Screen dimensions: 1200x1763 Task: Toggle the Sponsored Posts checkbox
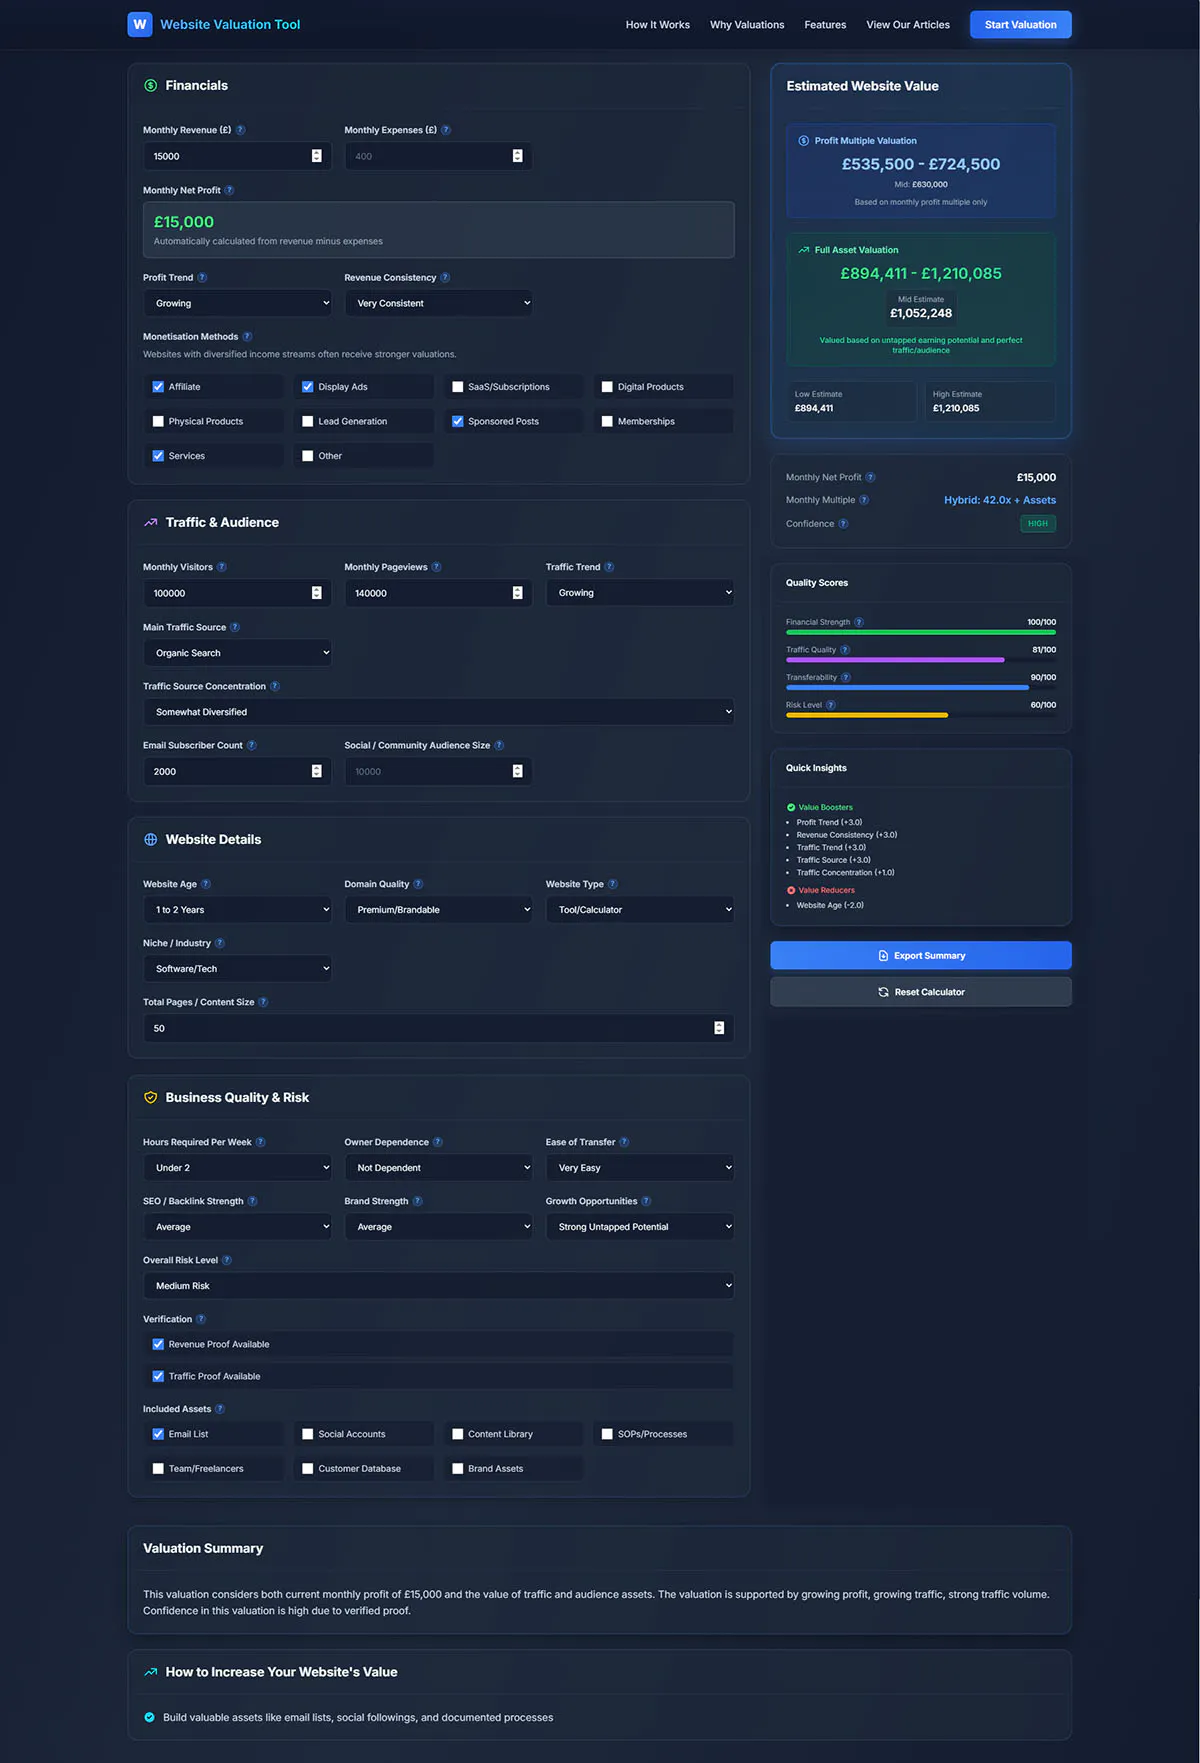tap(458, 422)
